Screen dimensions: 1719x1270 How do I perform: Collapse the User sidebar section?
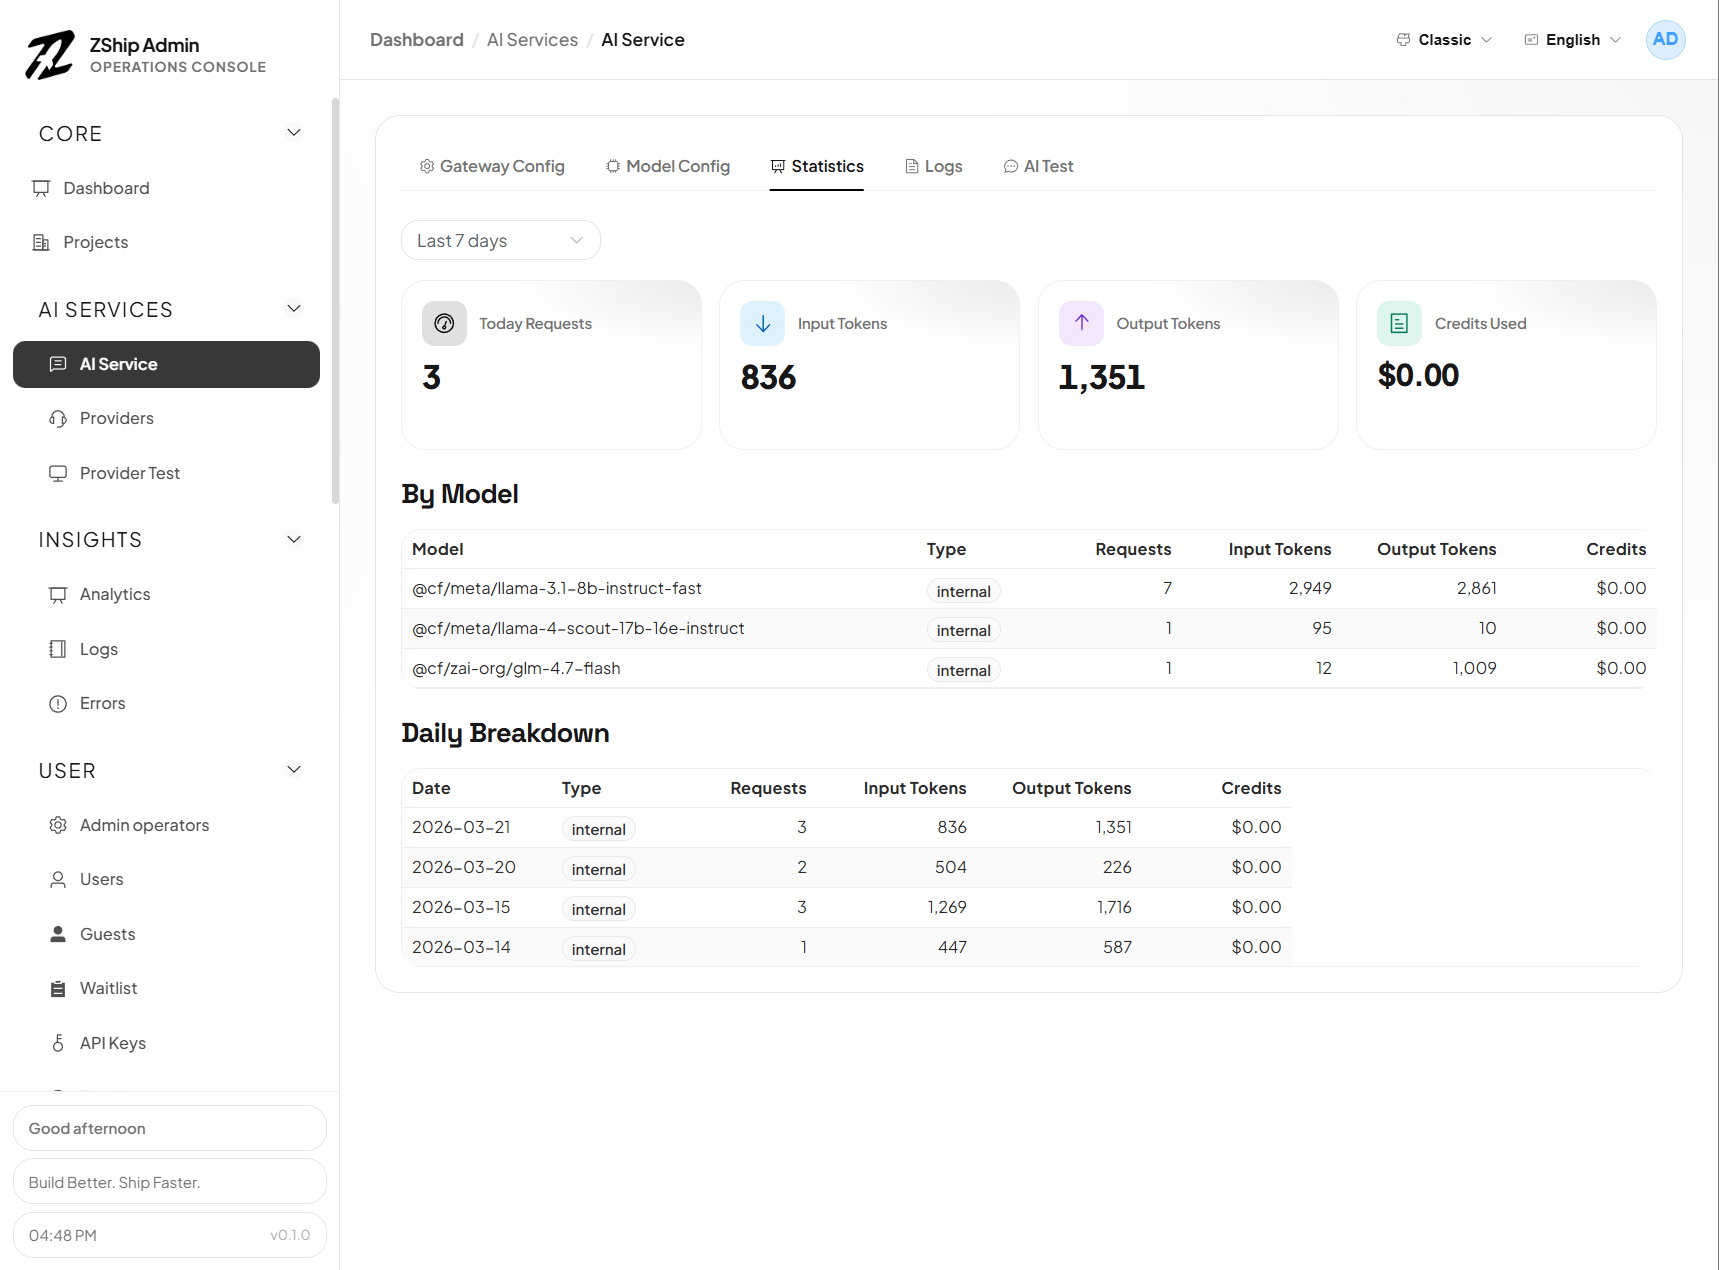pos(293,770)
